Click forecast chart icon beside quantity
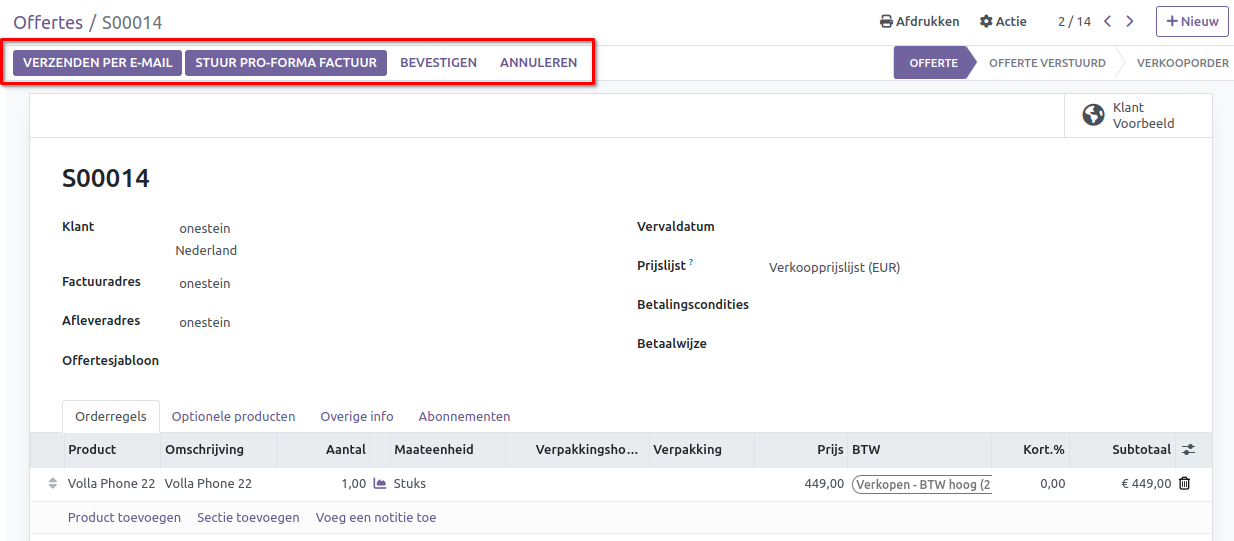1234x541 pixels. tap(380, 484)
